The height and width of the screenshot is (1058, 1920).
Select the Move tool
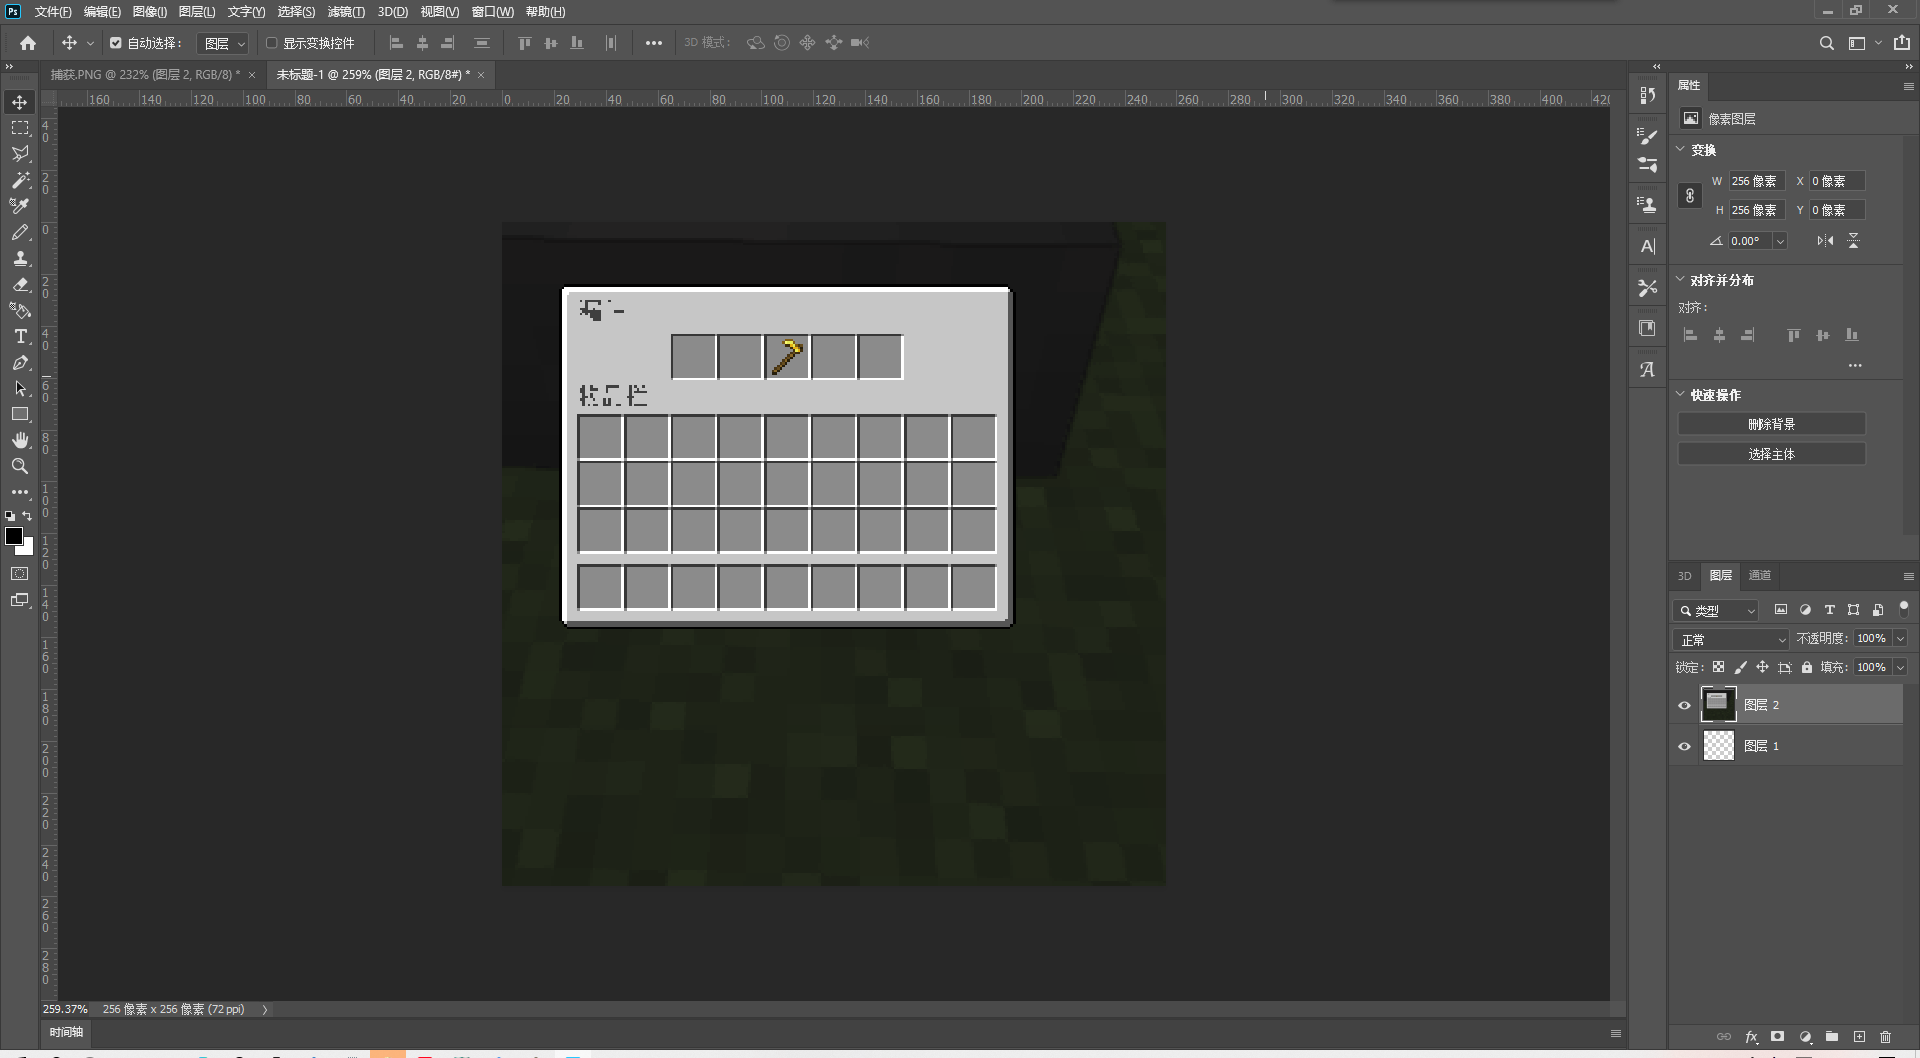[19, 103]
